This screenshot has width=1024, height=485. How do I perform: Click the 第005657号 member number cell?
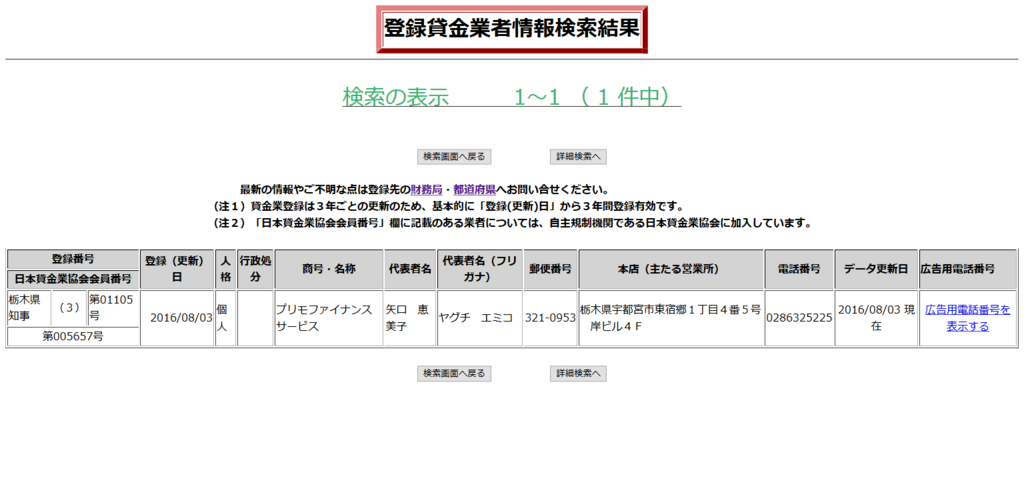pos(73,337)
